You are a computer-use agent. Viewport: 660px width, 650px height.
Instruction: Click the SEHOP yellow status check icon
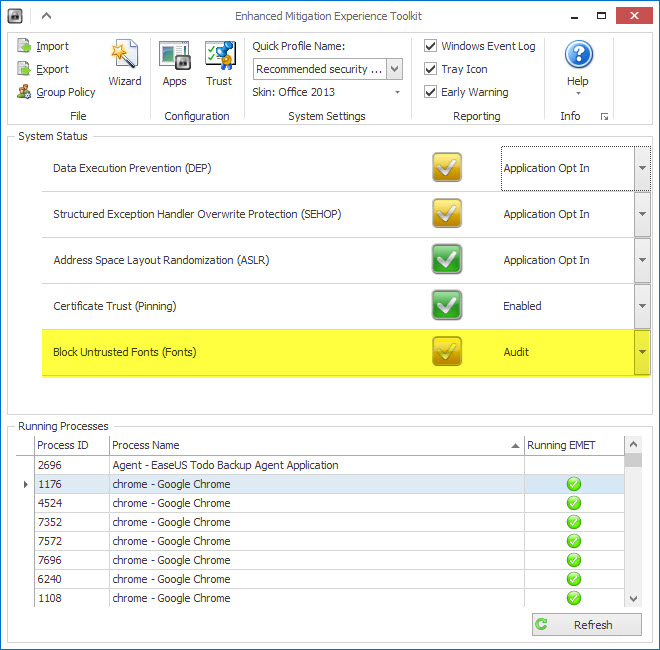tap(447, 213)
